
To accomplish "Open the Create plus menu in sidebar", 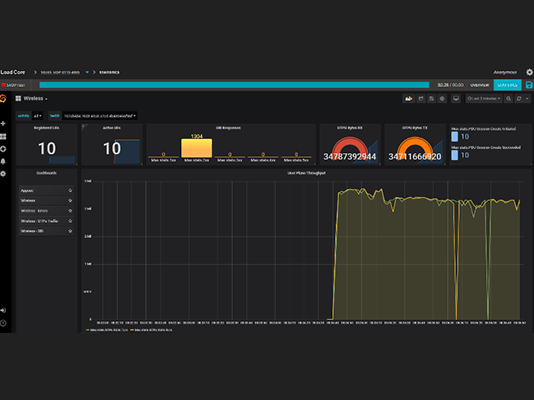I will tap(3, 124).
